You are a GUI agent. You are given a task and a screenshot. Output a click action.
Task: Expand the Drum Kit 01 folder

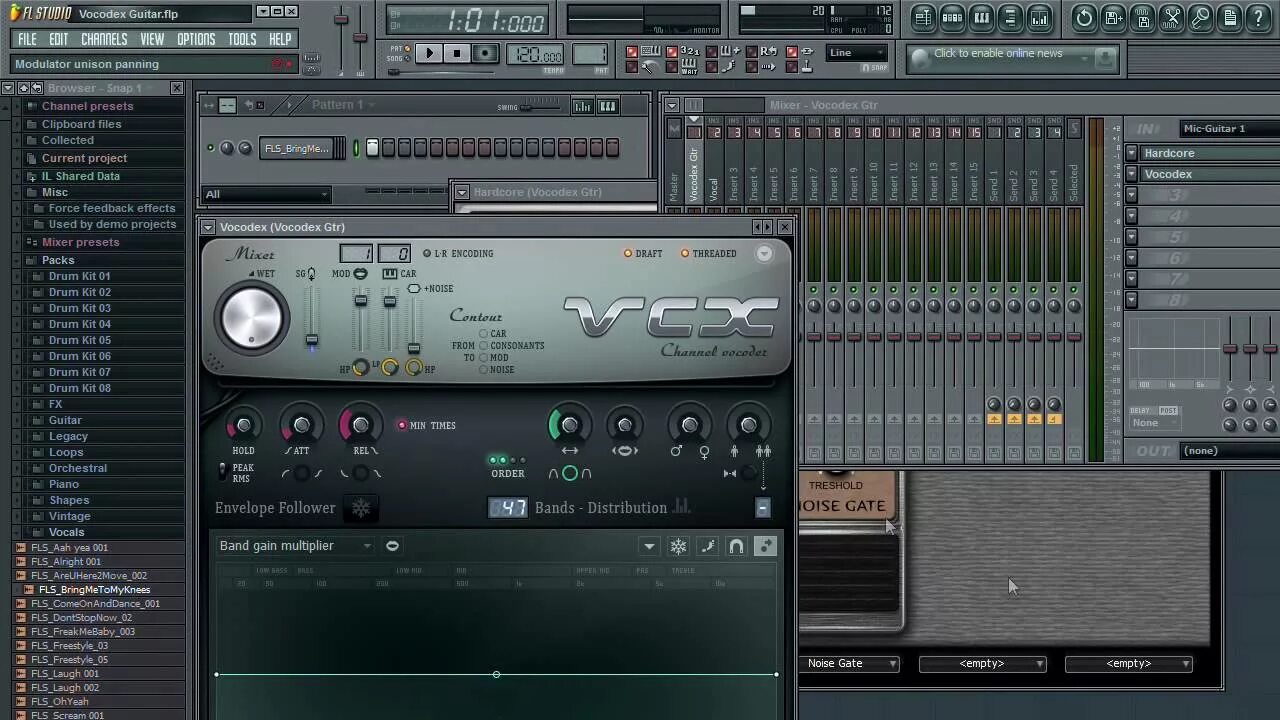click(79, 276)
